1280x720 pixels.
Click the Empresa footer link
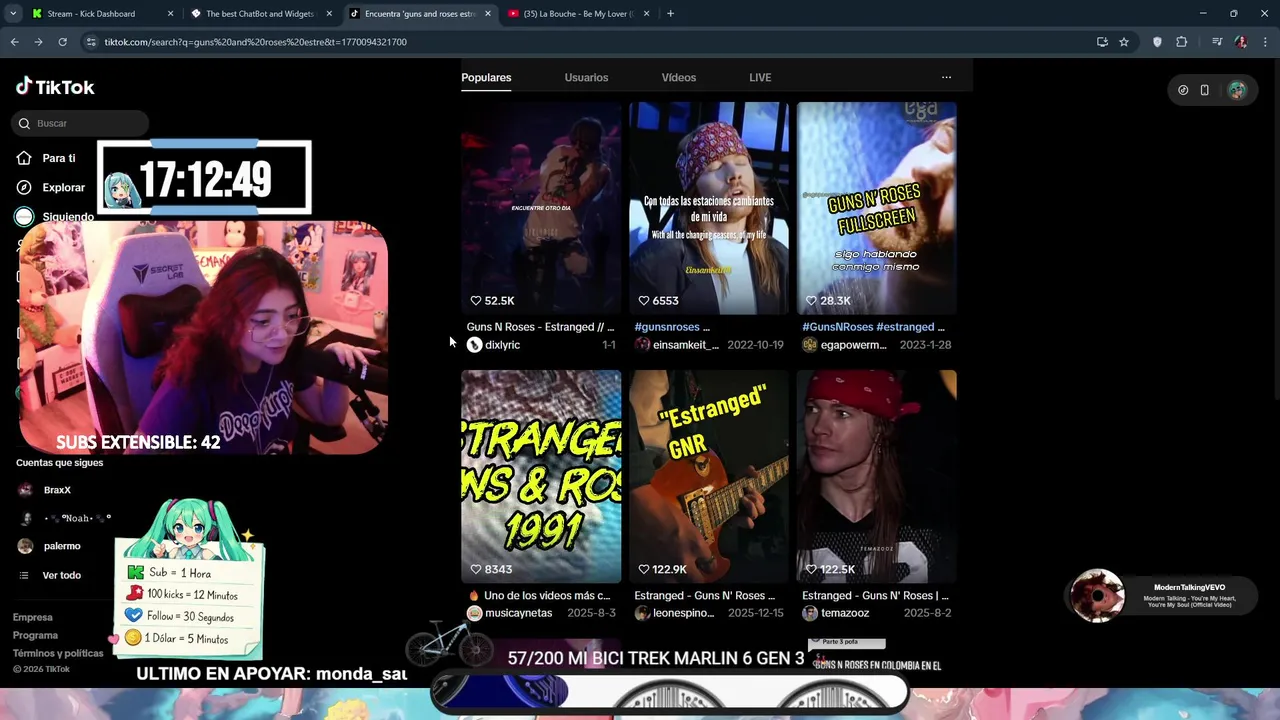click(x=32, y=617)
